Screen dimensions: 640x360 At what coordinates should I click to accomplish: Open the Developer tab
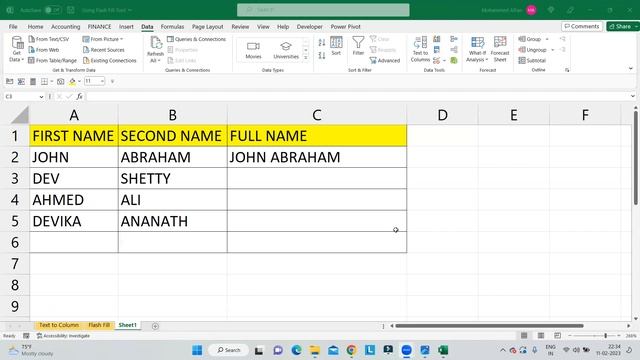pos(309,27)
